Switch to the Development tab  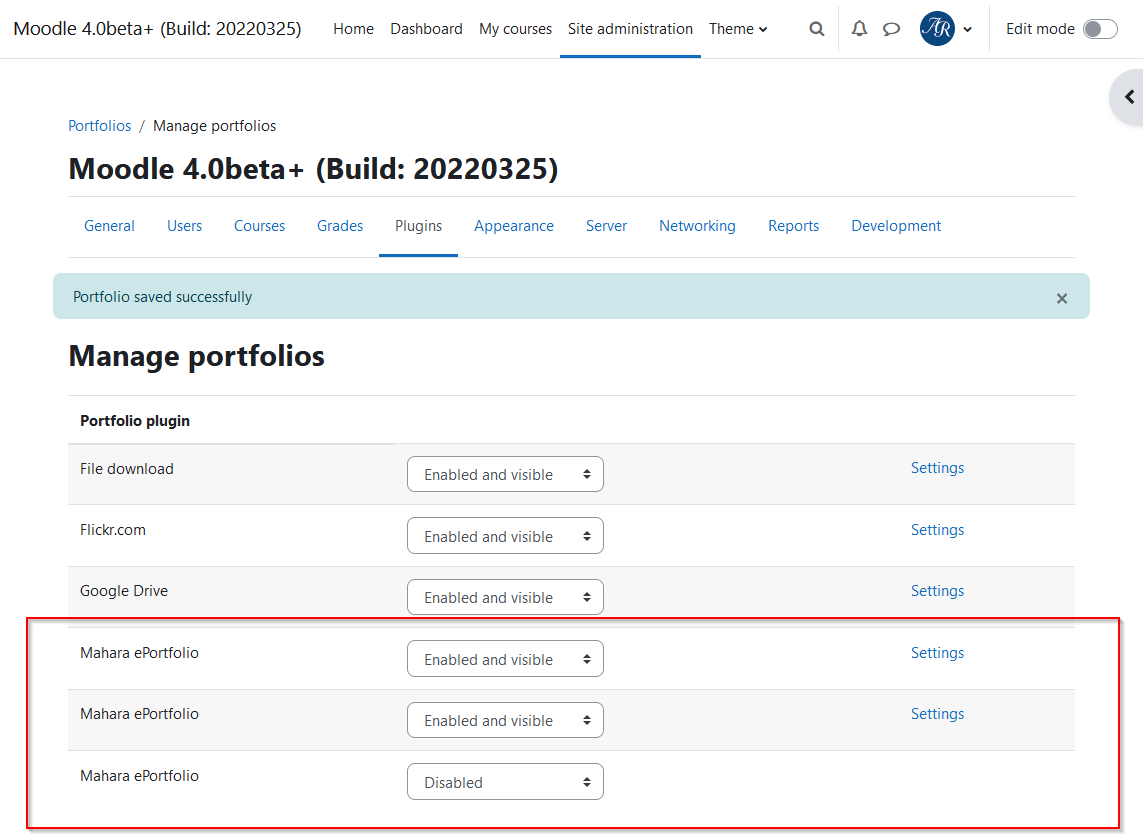coord(896,226)
